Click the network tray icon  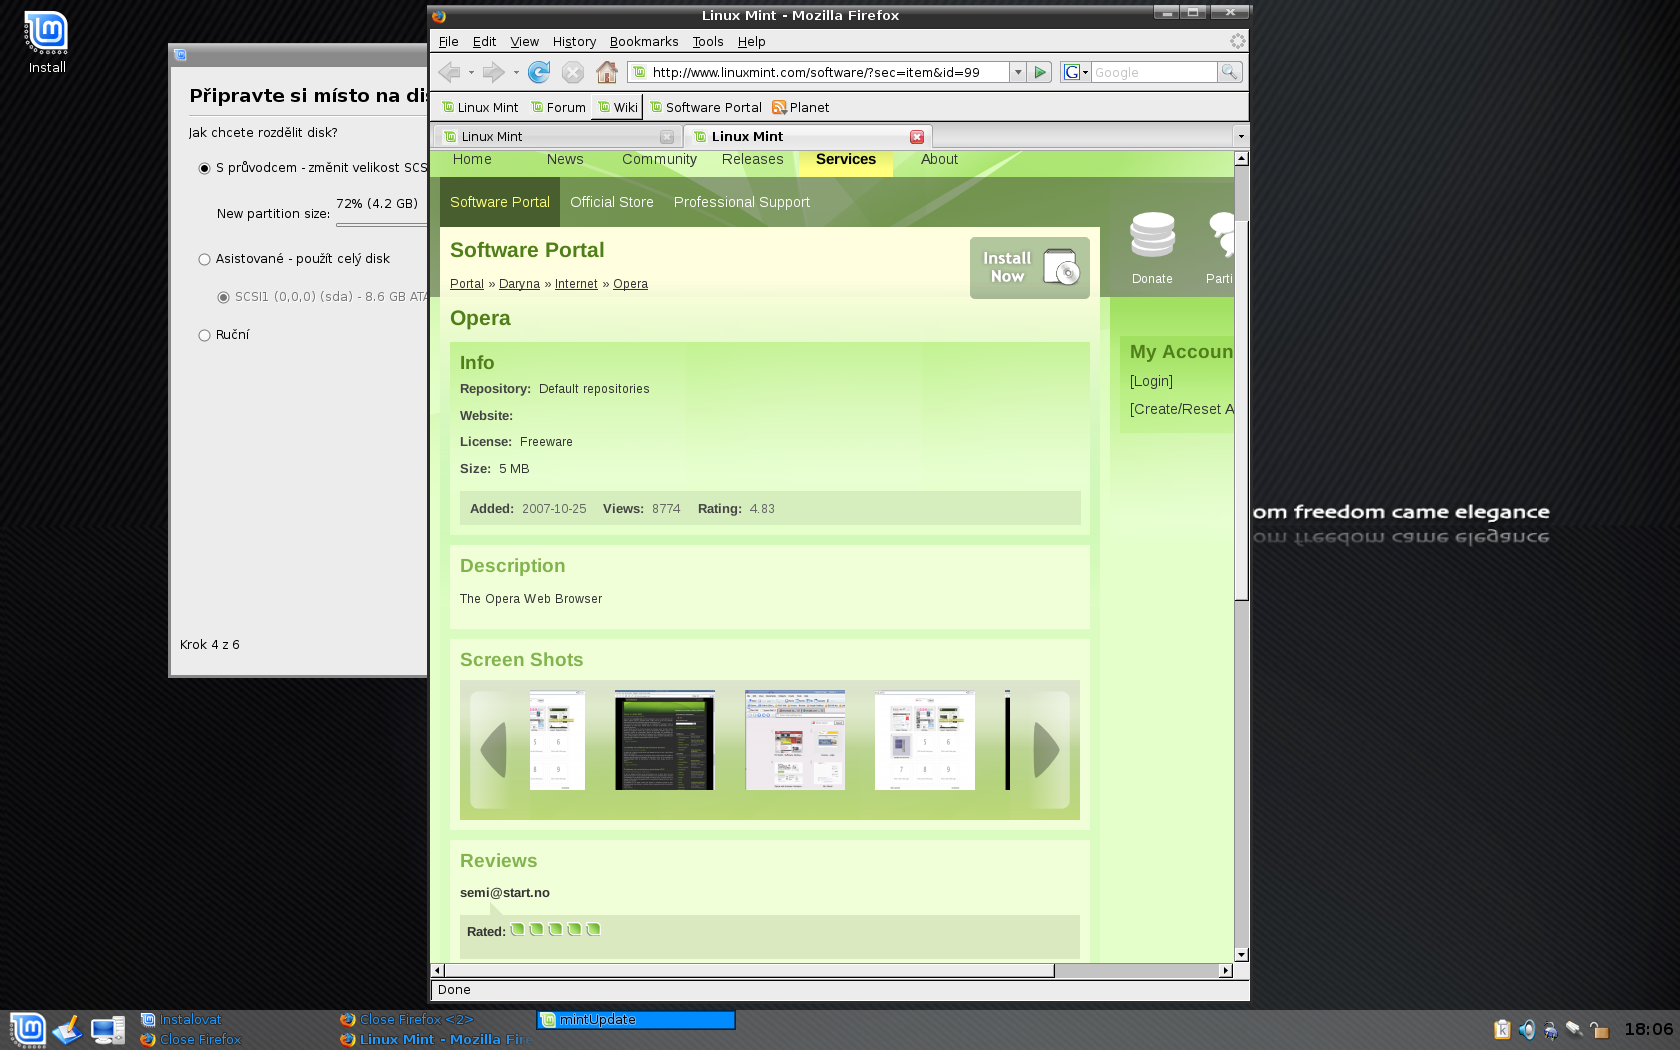coord(1574,1030)
